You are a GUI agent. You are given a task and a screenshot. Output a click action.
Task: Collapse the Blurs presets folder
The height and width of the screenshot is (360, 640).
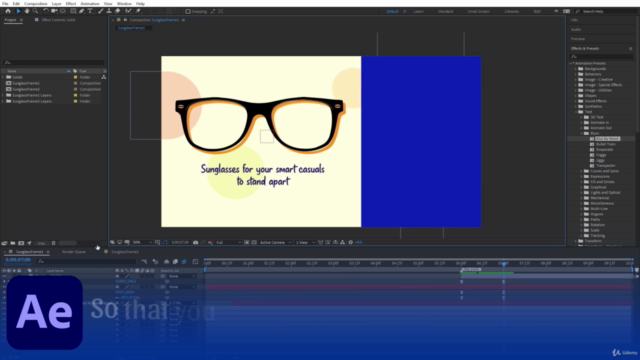point(582,133)
